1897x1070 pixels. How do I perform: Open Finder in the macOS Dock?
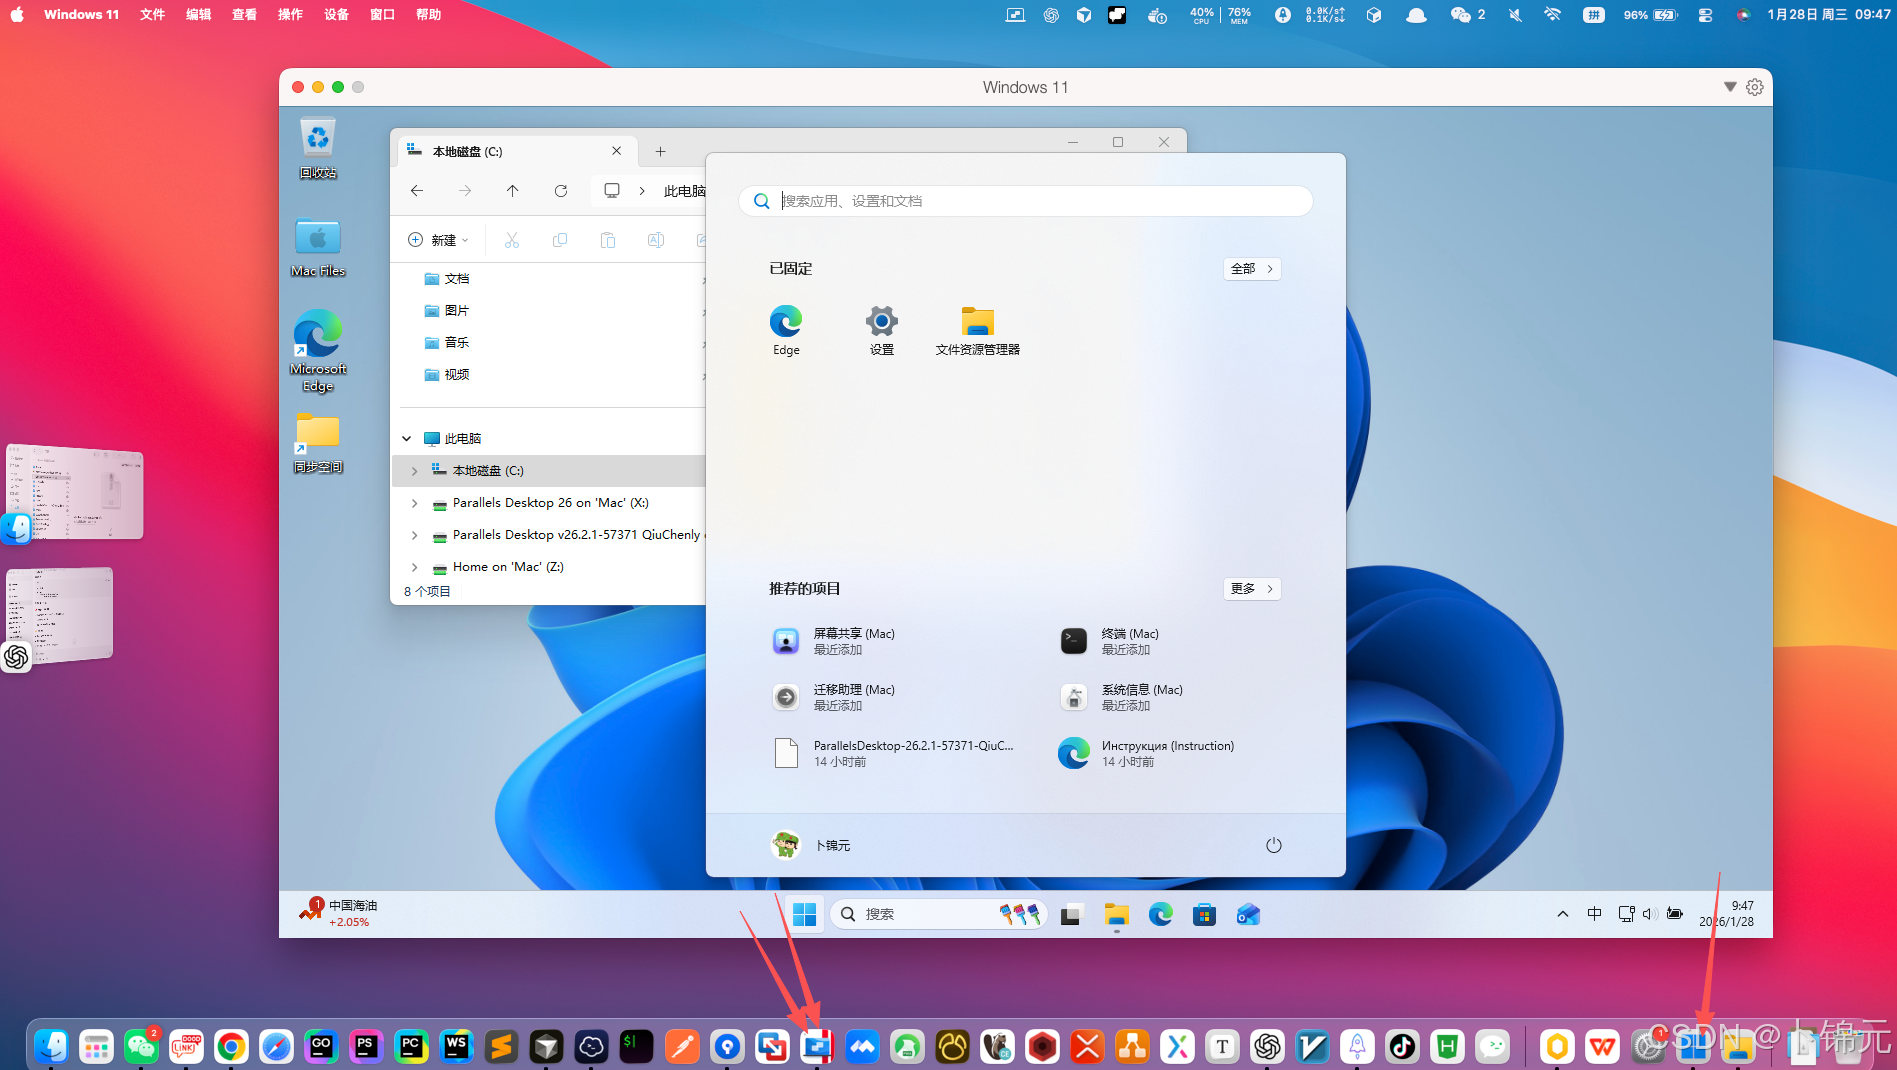(51, 1046)
